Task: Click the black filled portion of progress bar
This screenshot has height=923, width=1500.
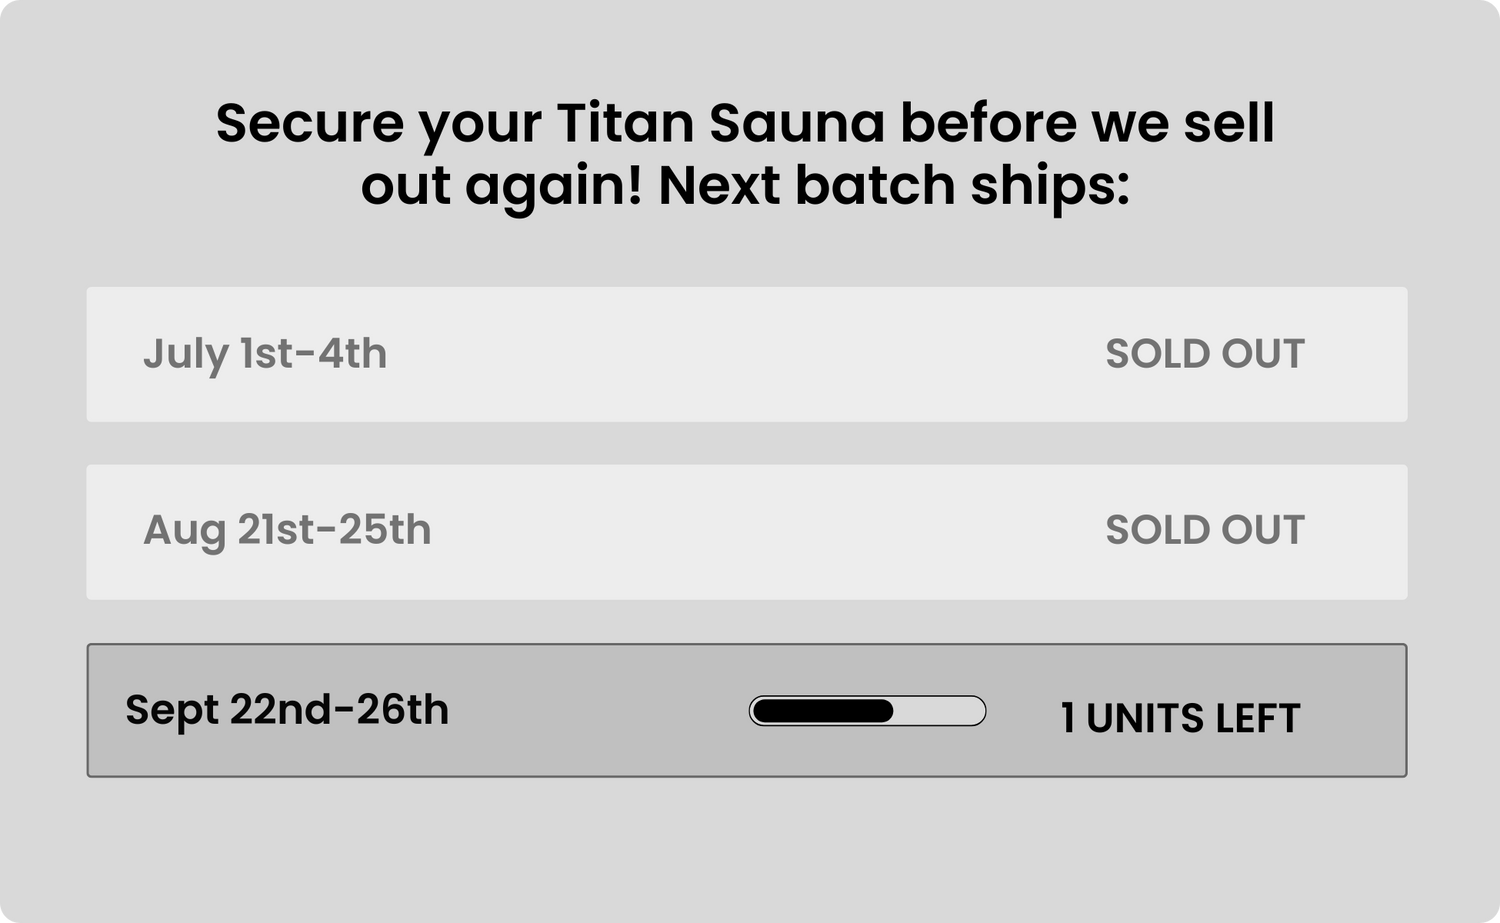Action: pos(823,711)
